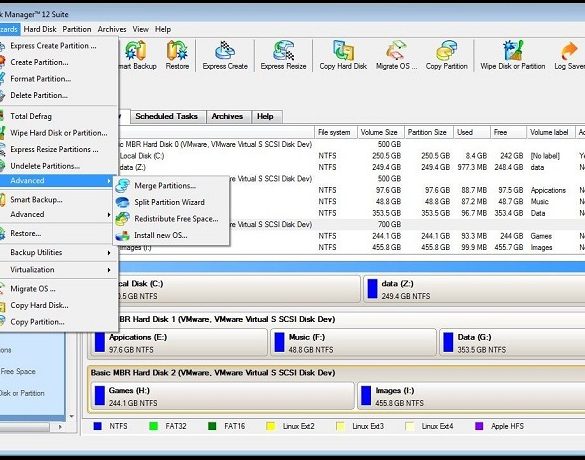Expand the Backup Utilities submenu

pos(59,253)
